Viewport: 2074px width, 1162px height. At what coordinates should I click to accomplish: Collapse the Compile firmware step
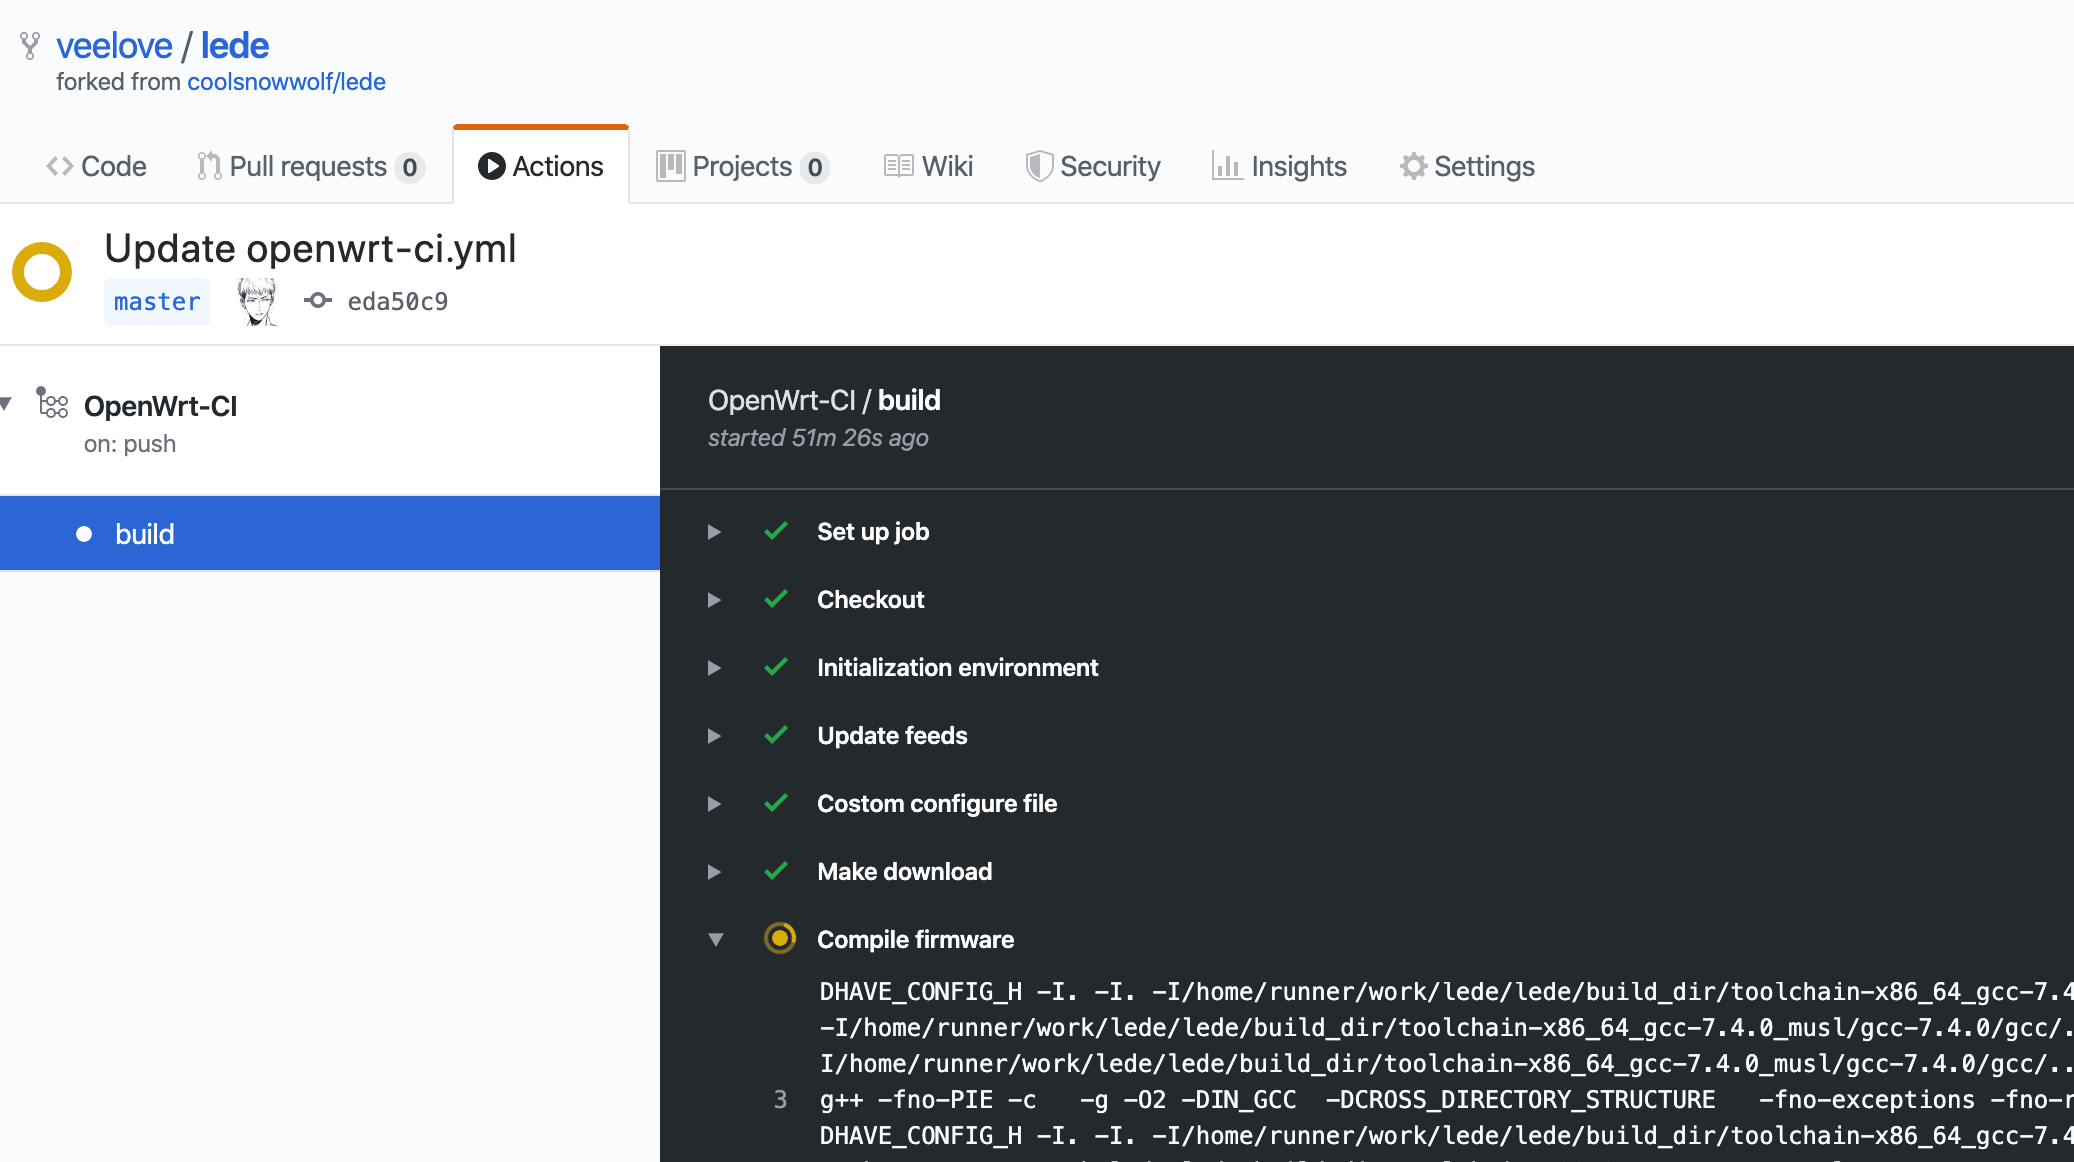(715, 939)
